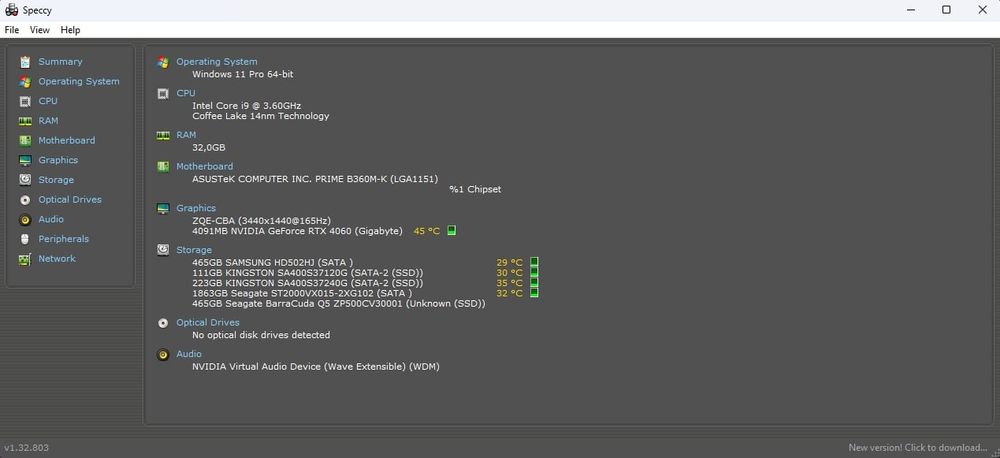1000x458 pixels.
Task: Click the RAM heading link in summary
Action: coord(186,135)
